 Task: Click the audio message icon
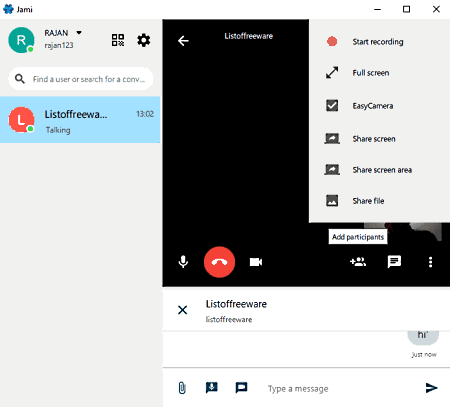[x=212, y=387]
